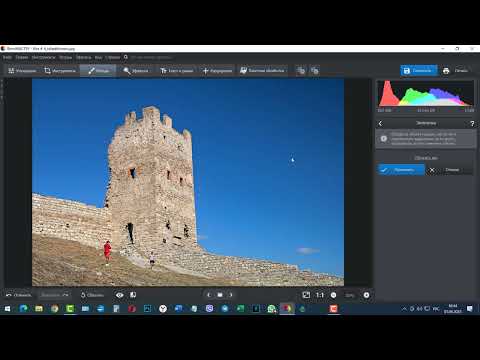
Task: Open File Explorer from the taskbar
Action: (x=39, y=309)
